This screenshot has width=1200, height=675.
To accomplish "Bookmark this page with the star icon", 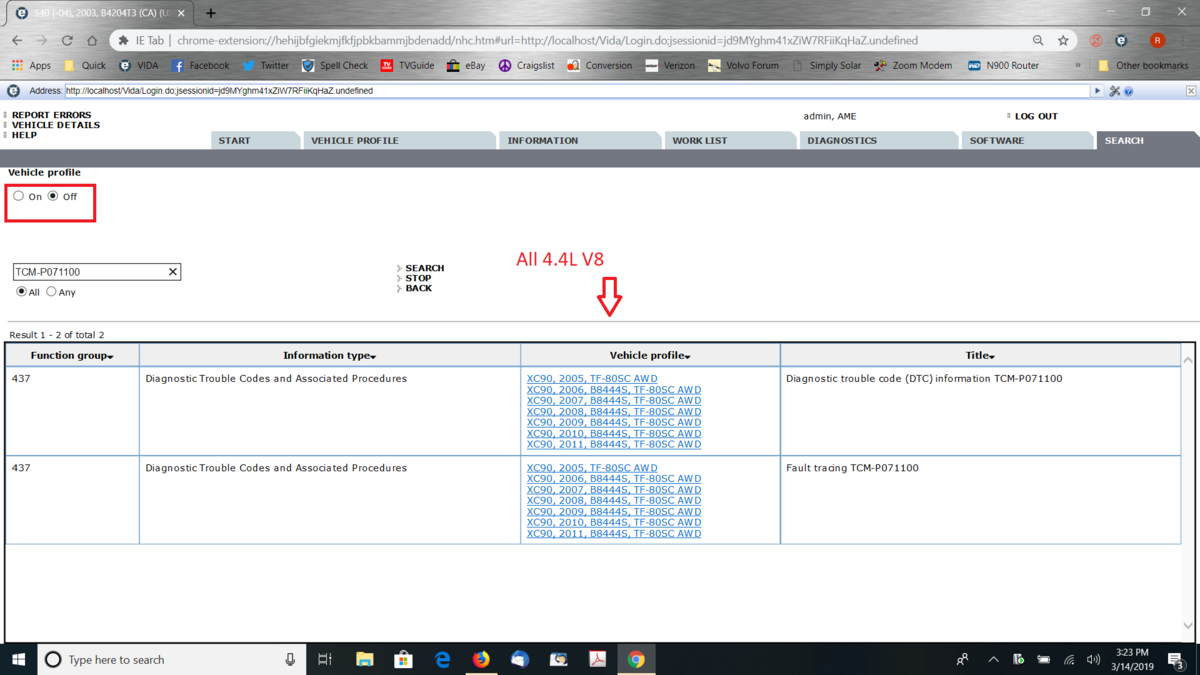I will [1063, 41].
